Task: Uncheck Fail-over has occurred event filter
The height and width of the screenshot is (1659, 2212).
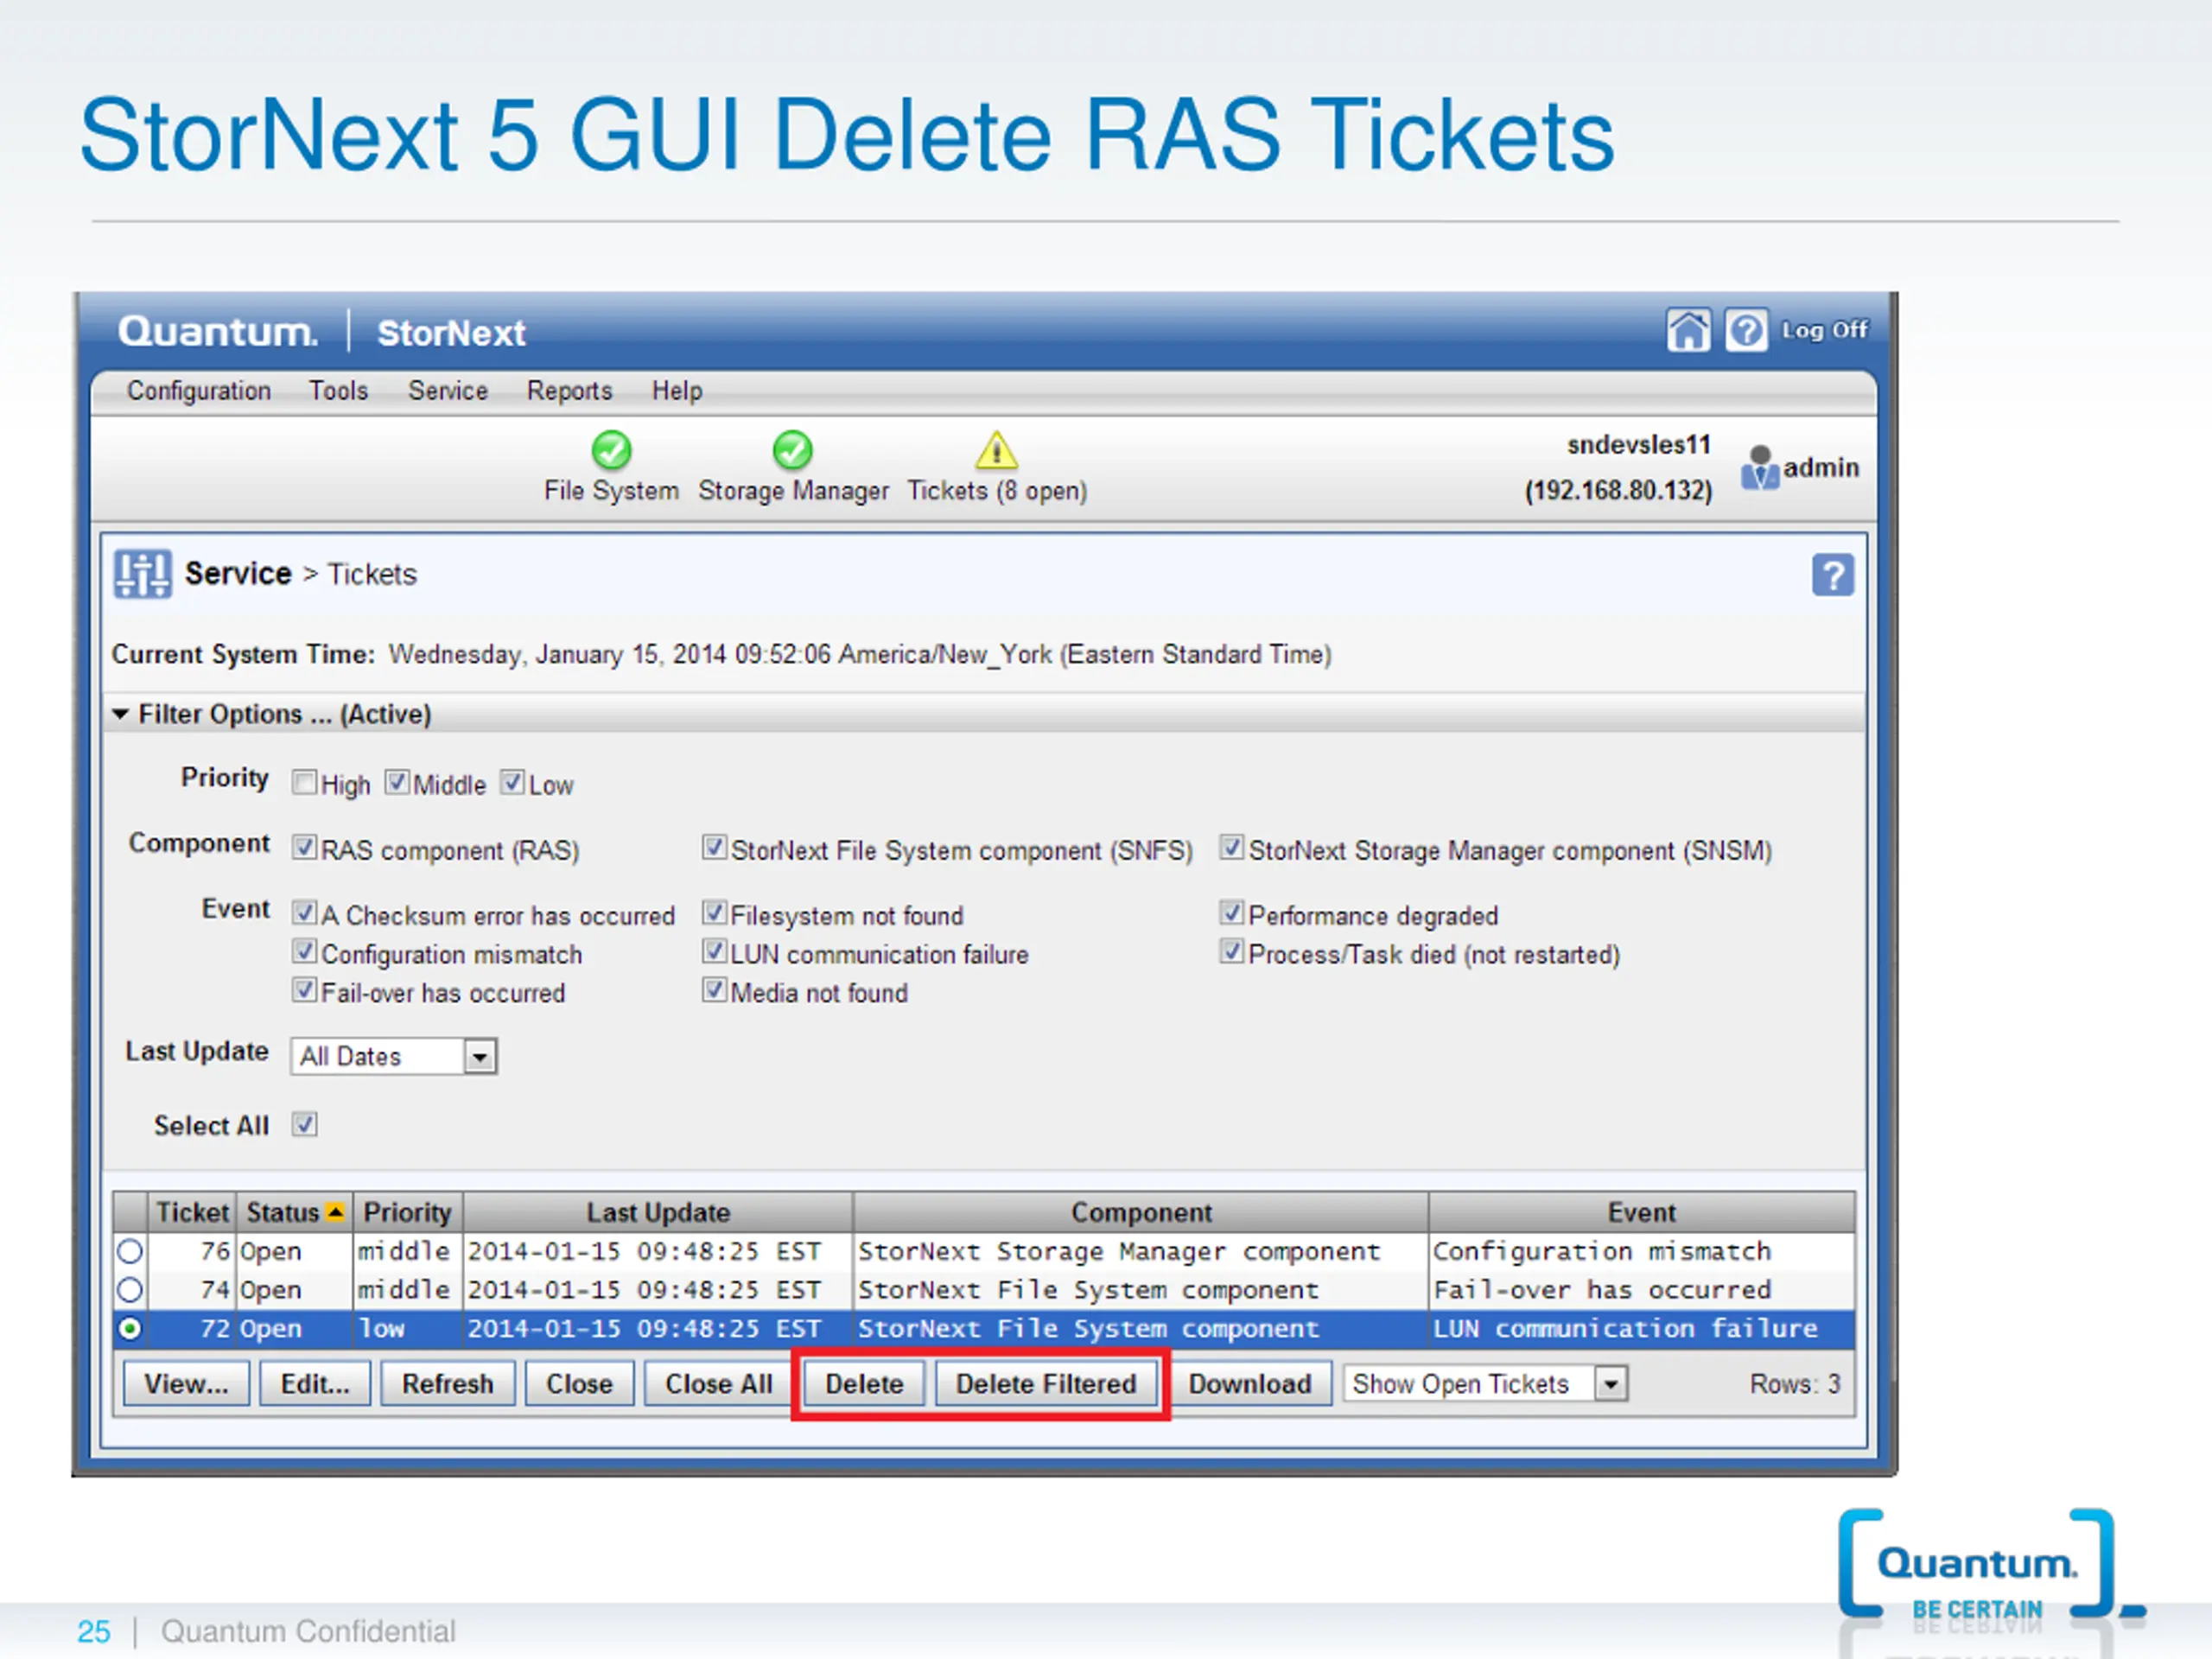Action: coord(304,990)
